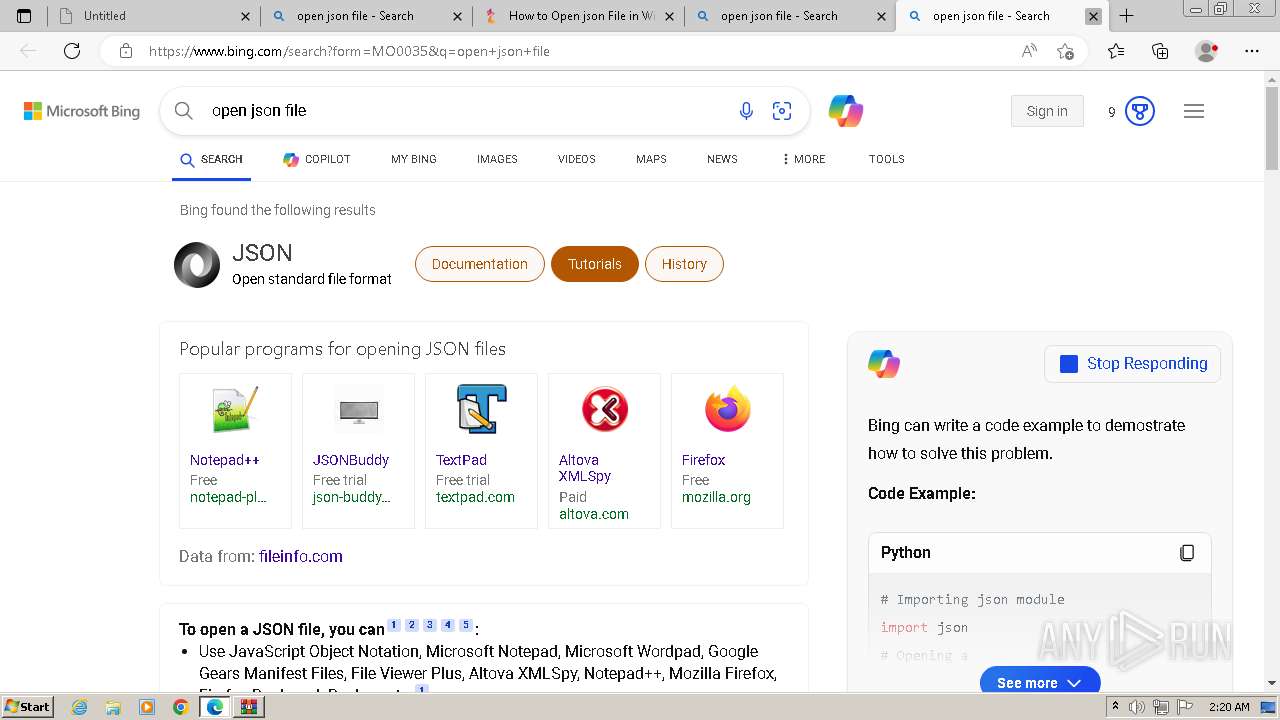1280x720 pixels.
Task: Open Microsoft Rewards medal icon
Action: click(1140, 111)
